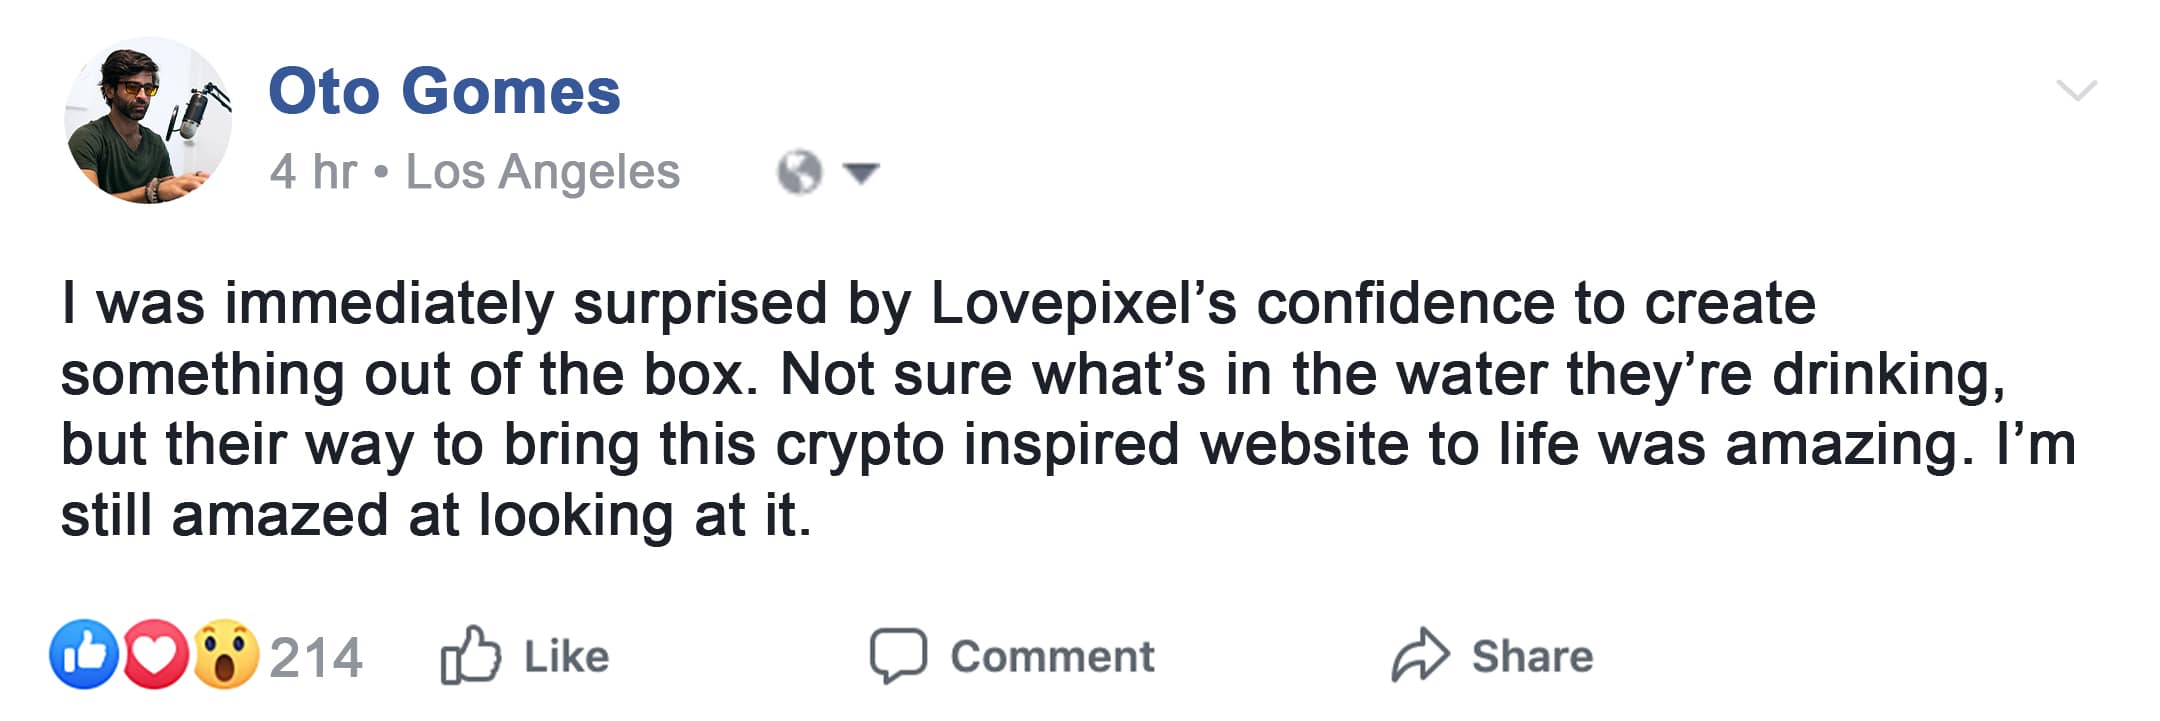Viewport: 2160px width, 721px height.
Task: Click the post's last line of text
Action: 436,516
